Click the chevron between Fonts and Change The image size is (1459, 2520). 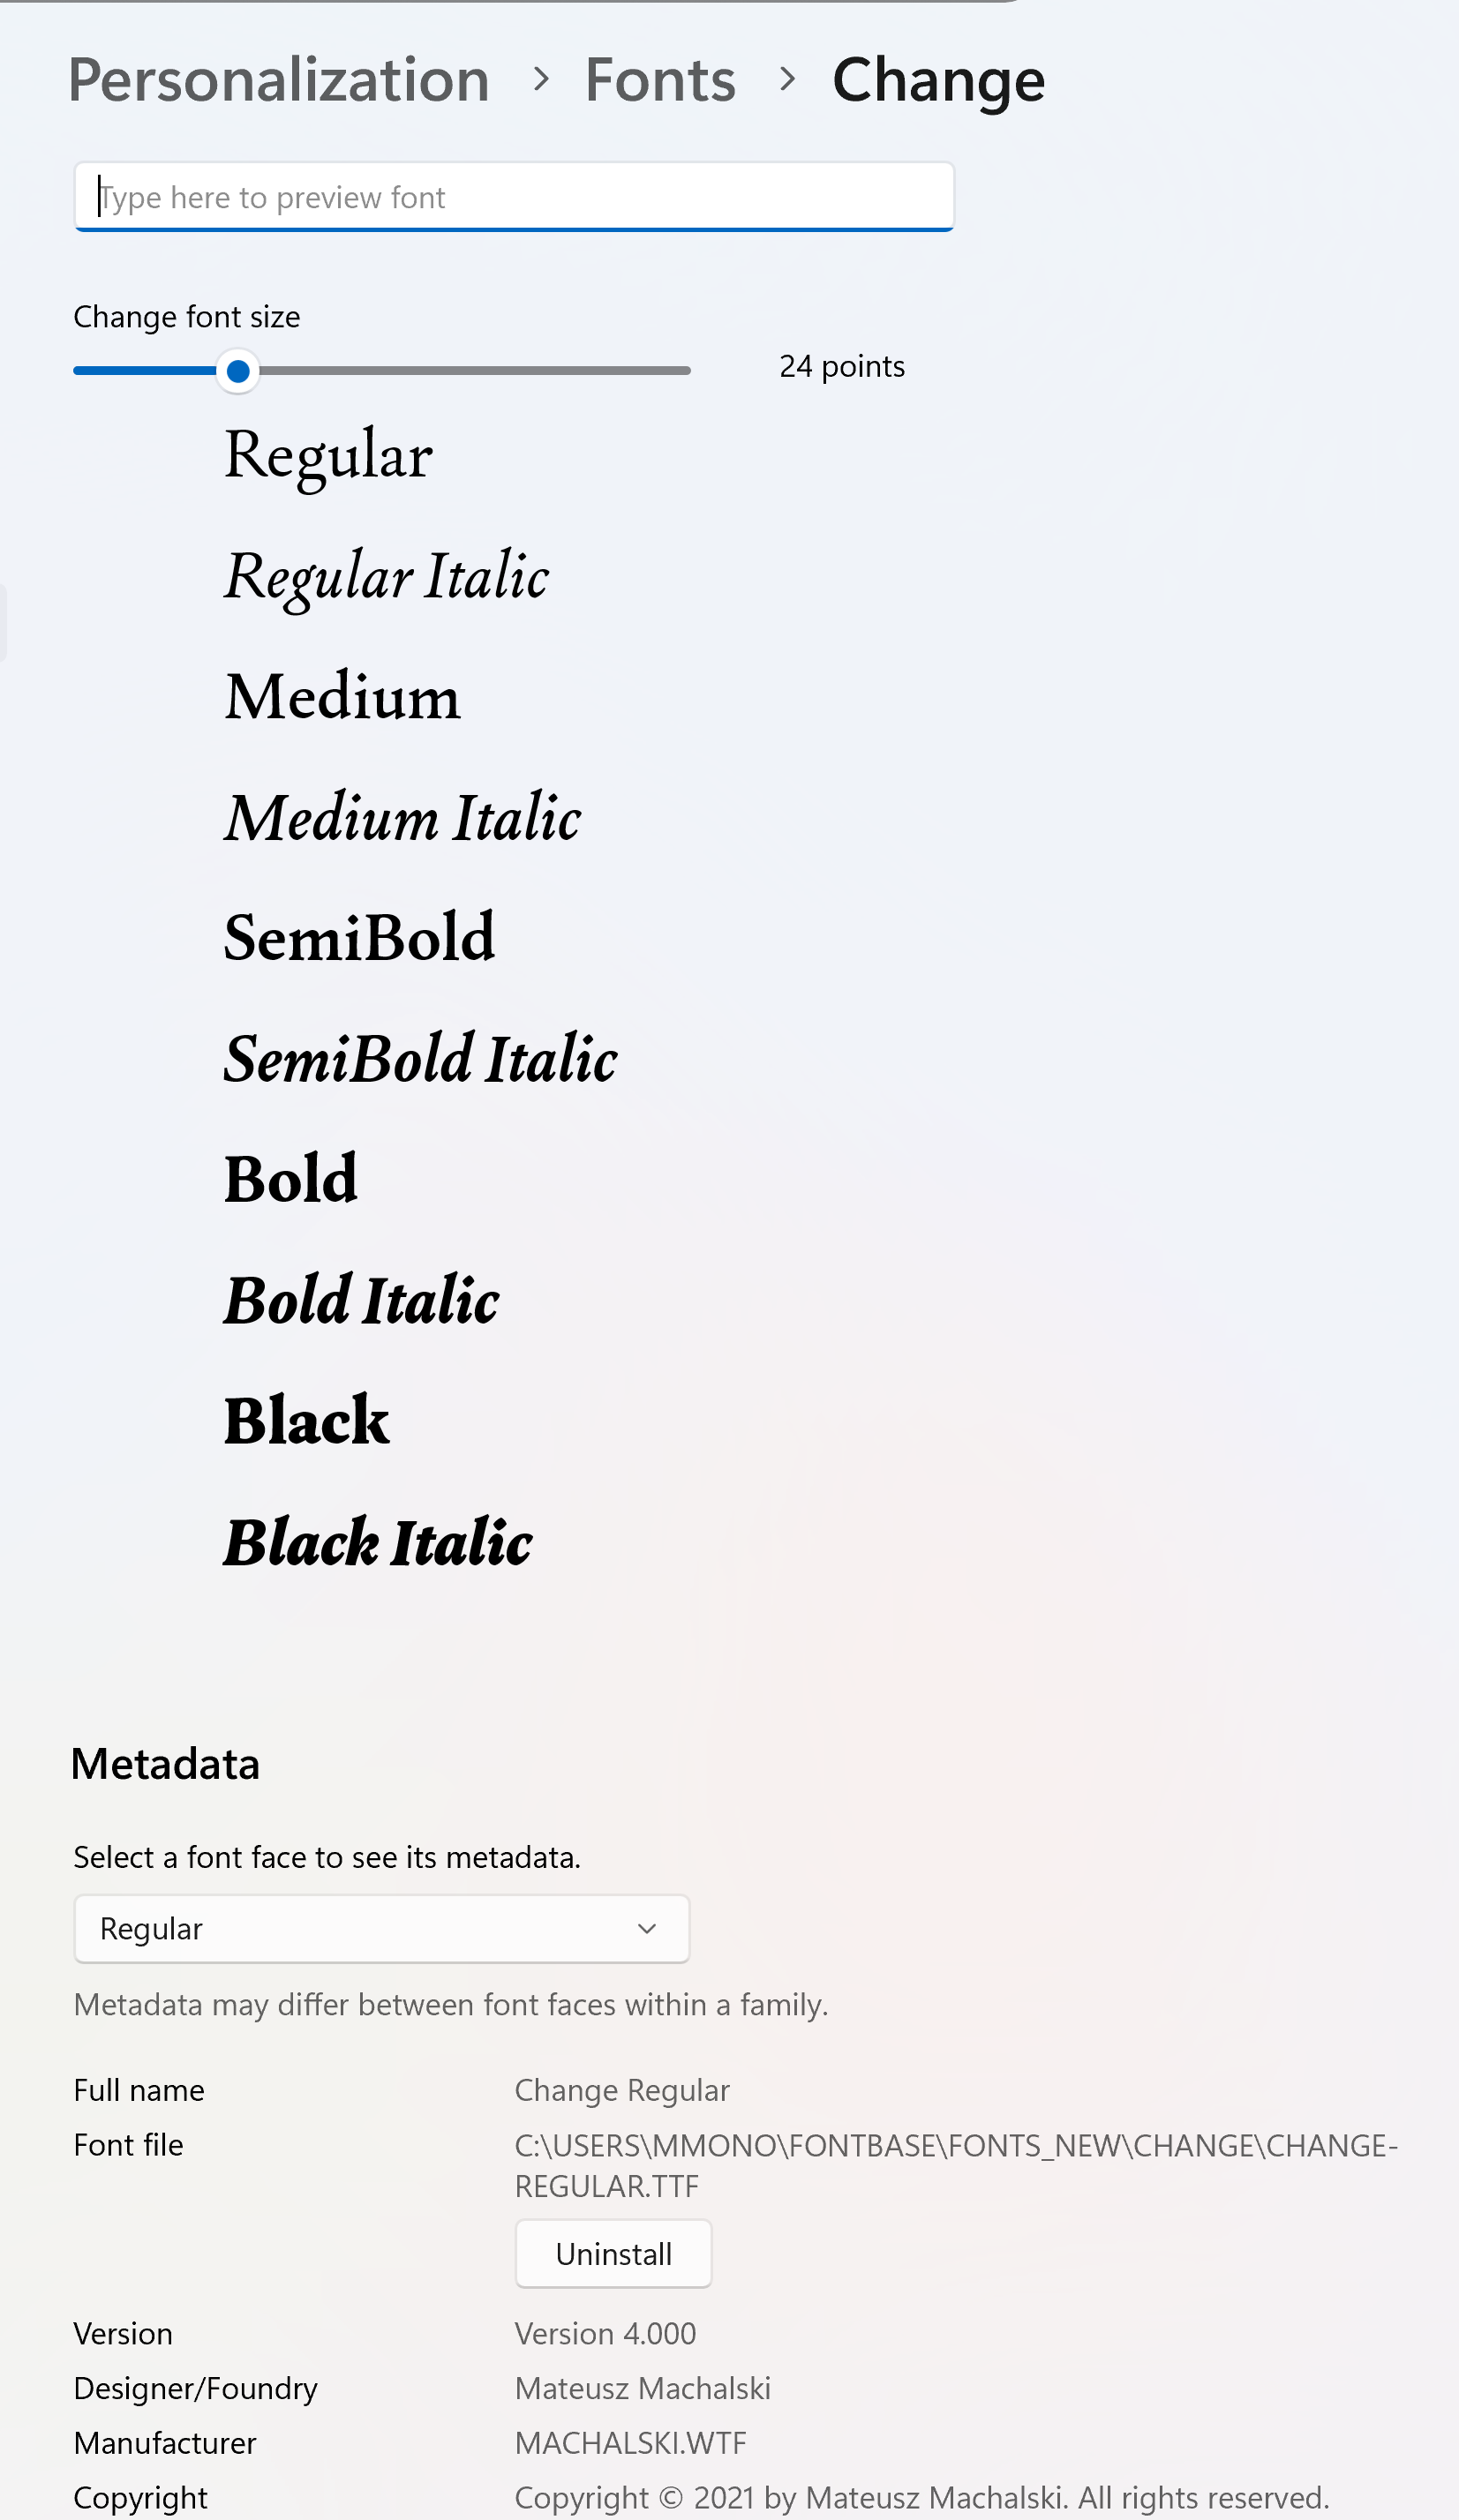pyautogui.click(x=787, y=79)
